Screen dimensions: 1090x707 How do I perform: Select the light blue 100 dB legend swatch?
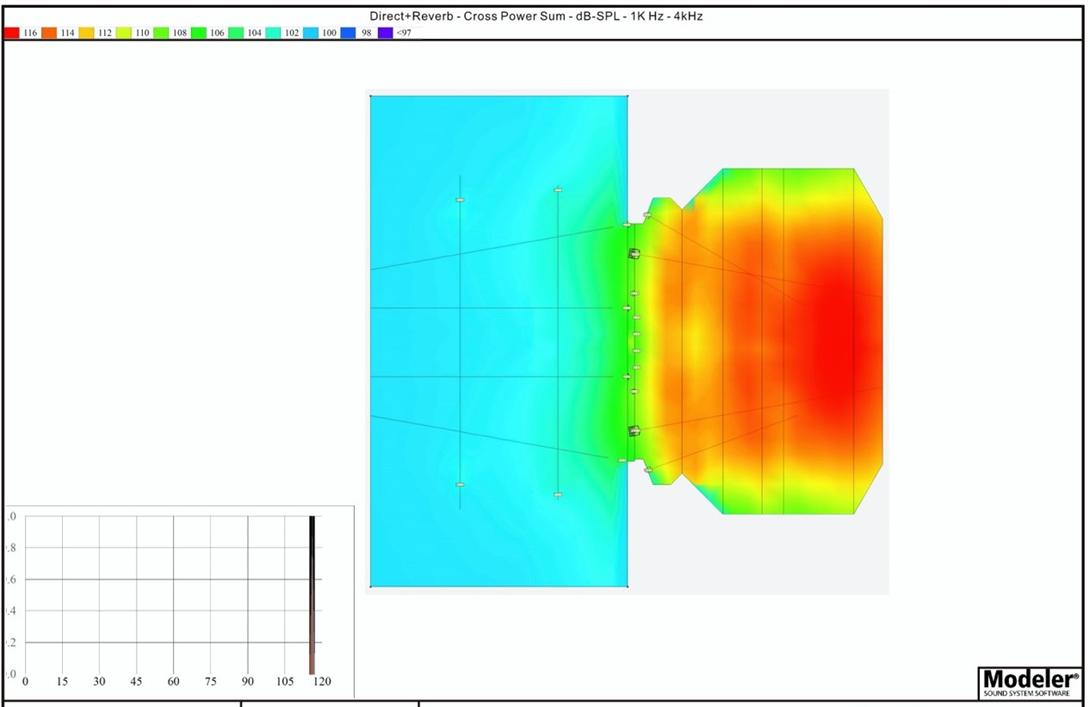310,33
